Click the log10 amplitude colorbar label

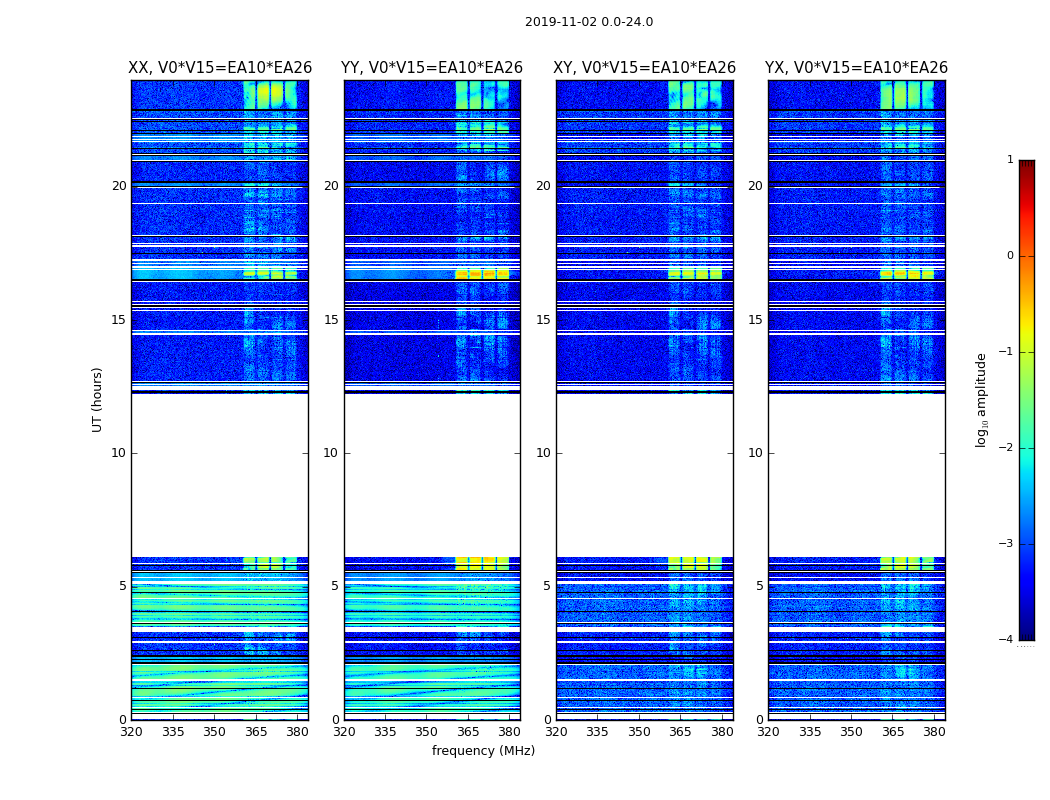(982, 400)
